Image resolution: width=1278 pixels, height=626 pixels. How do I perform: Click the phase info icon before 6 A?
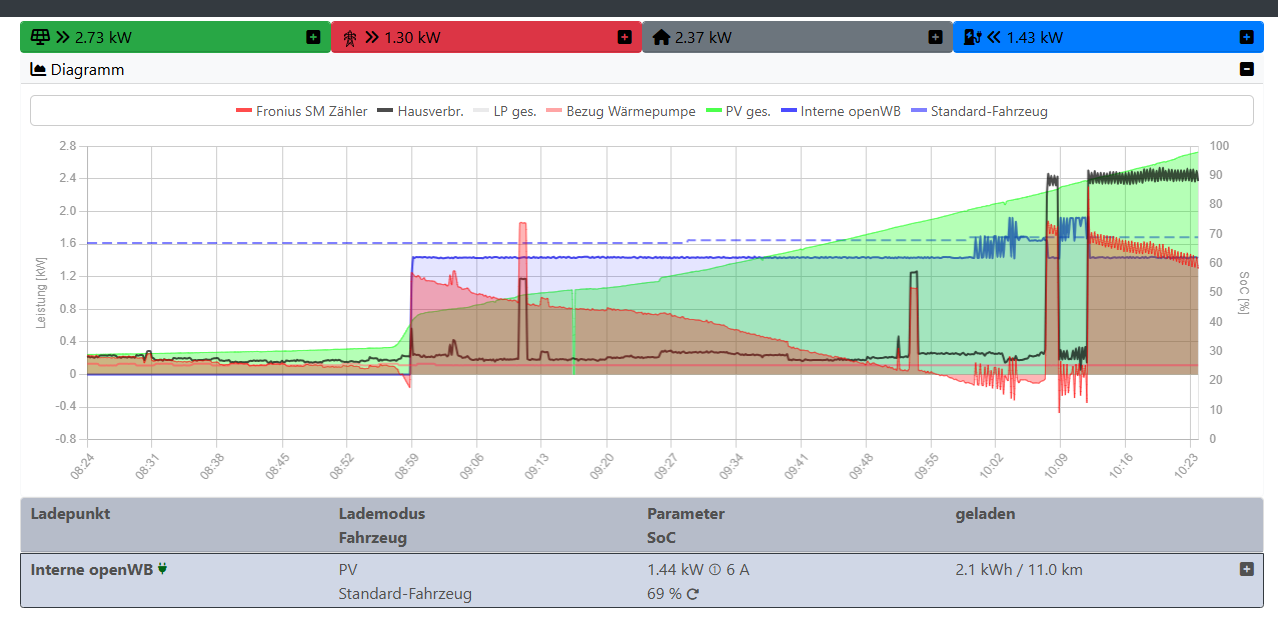click(715, 570)
